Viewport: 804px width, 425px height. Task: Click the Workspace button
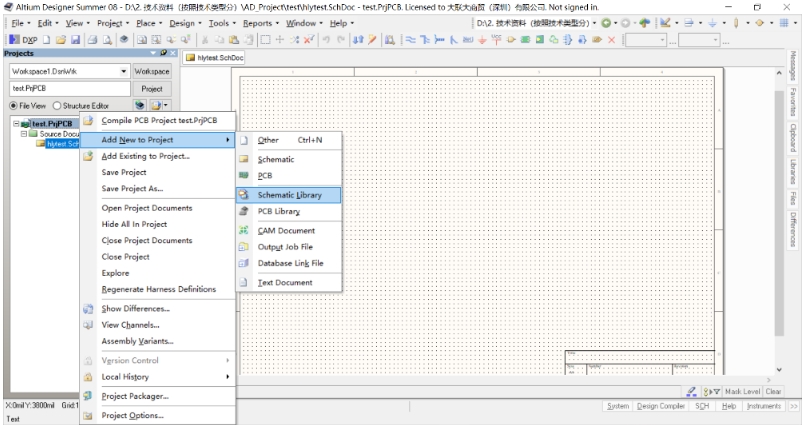152,71
